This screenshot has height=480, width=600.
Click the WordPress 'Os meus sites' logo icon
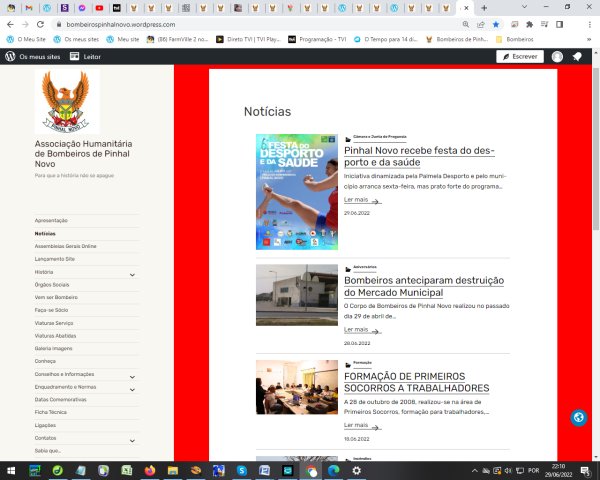coord(10,57)
